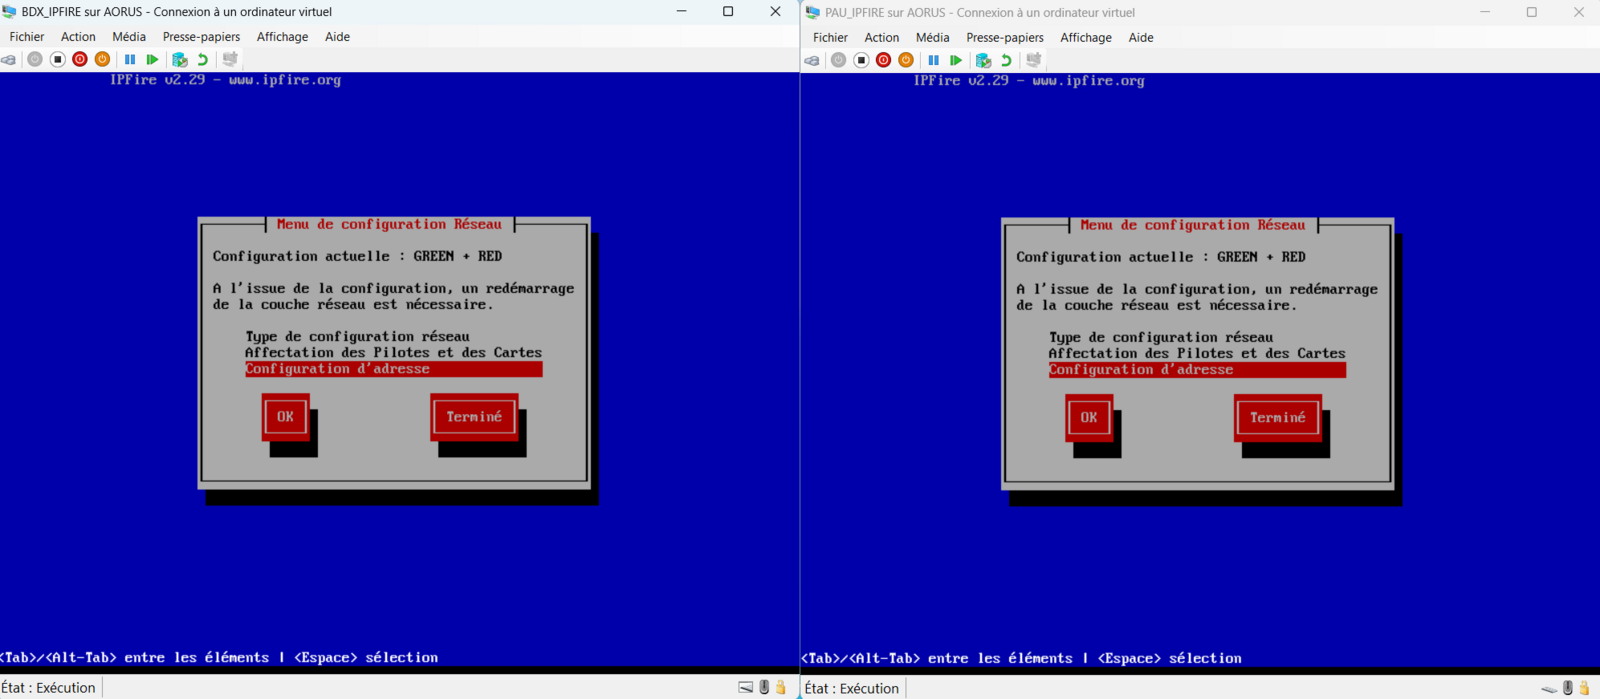Click the green Reset icon in BDX_IPFIRE toolbar
Viewport: 1600px width, 699px height.
pos(152,60)
